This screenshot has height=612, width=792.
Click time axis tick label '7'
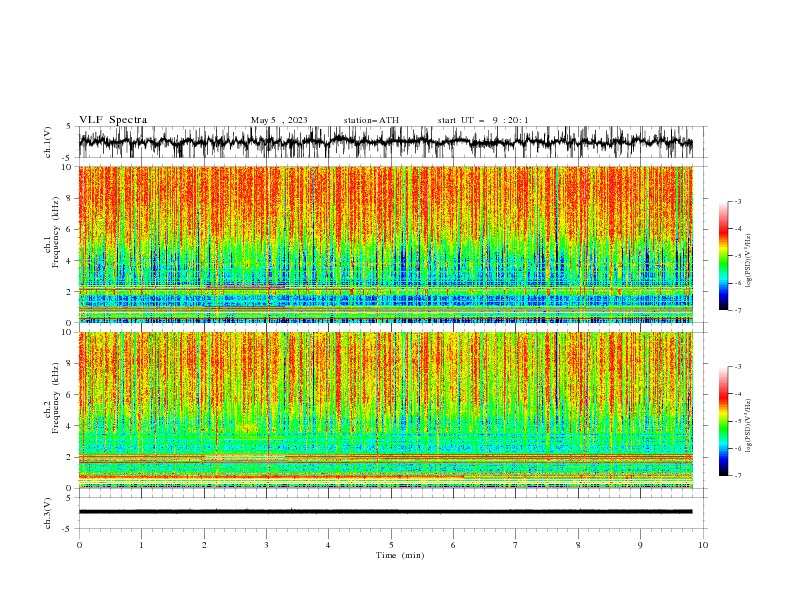516,545
